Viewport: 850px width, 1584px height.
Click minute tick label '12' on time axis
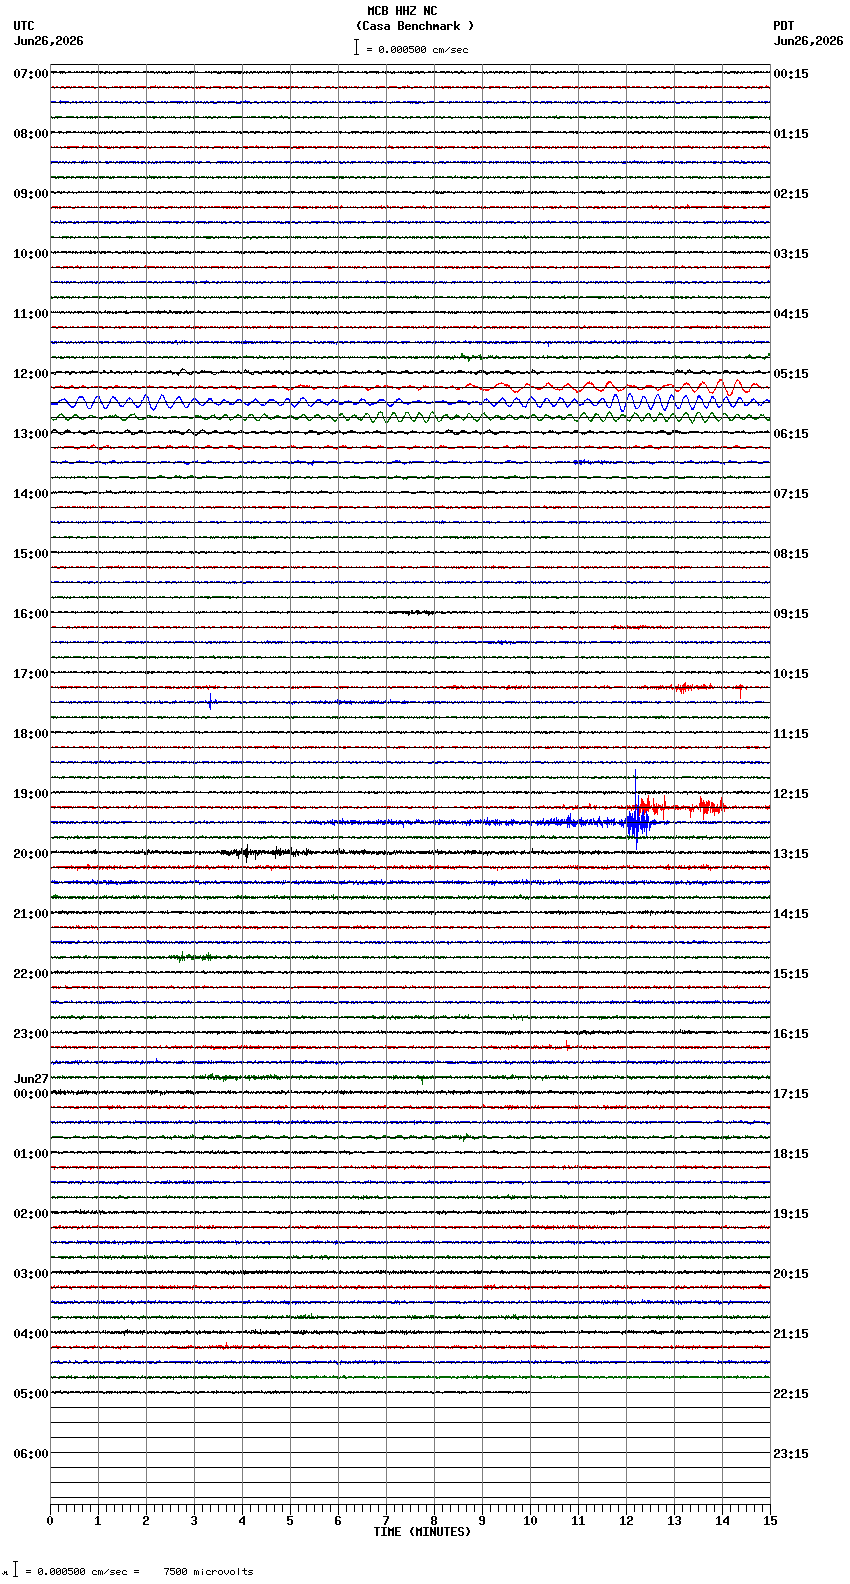pyautogui.click(x=626, y=1521)
